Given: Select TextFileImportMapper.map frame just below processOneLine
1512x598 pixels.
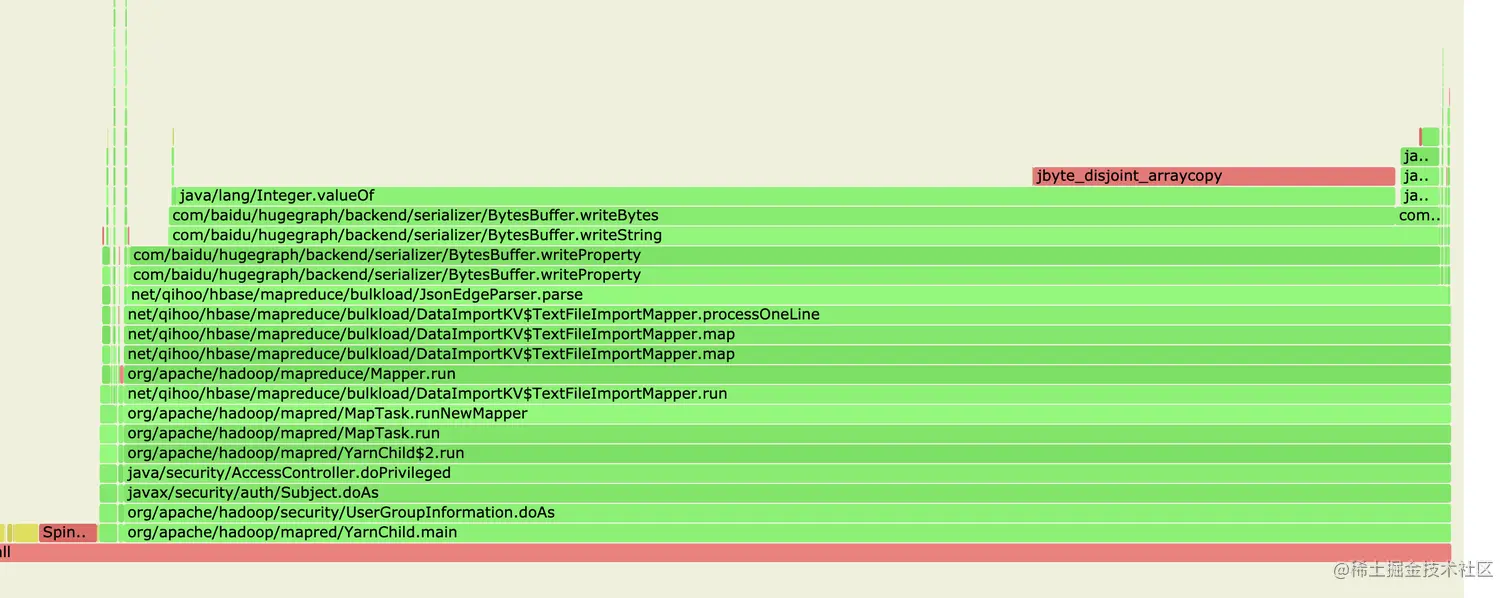Looking at the screenshot, I should pos(787,334).
